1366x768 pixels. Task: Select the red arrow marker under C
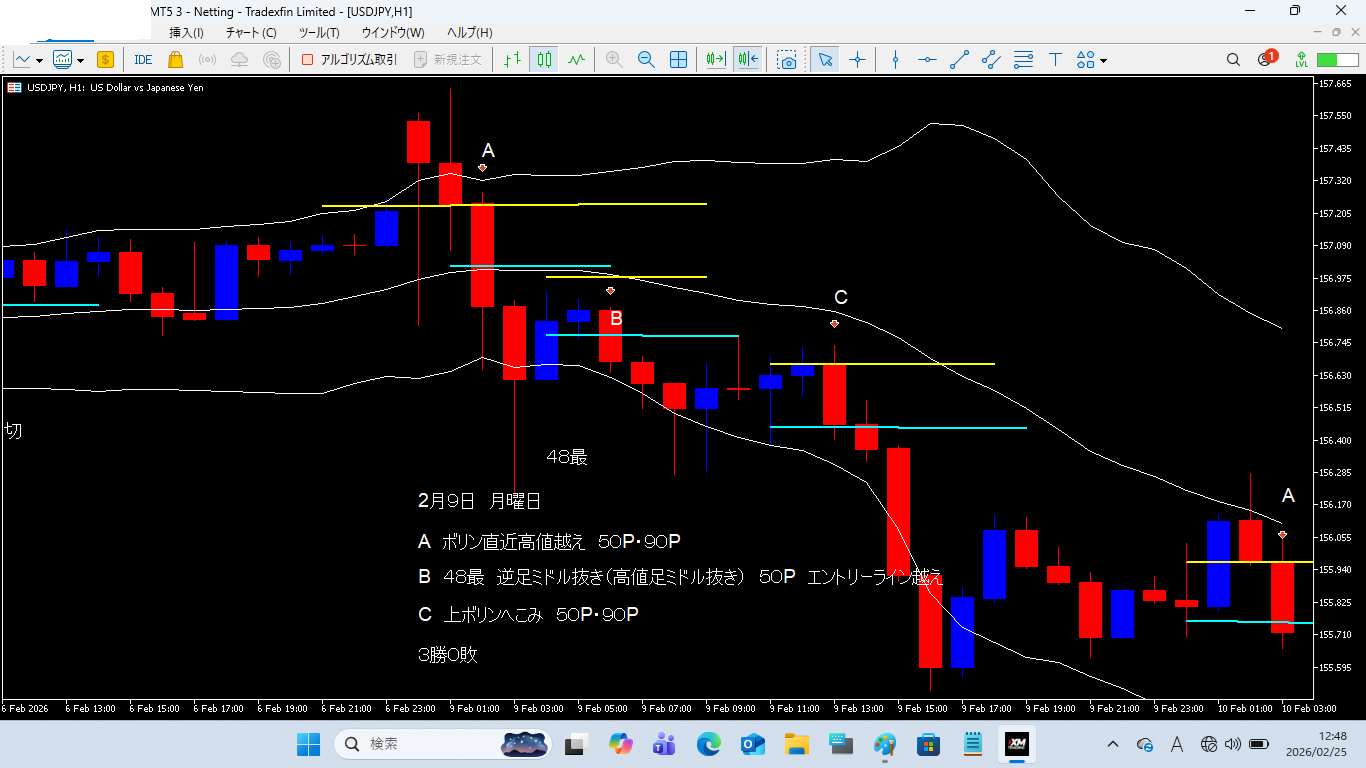(x=834, y=324)
